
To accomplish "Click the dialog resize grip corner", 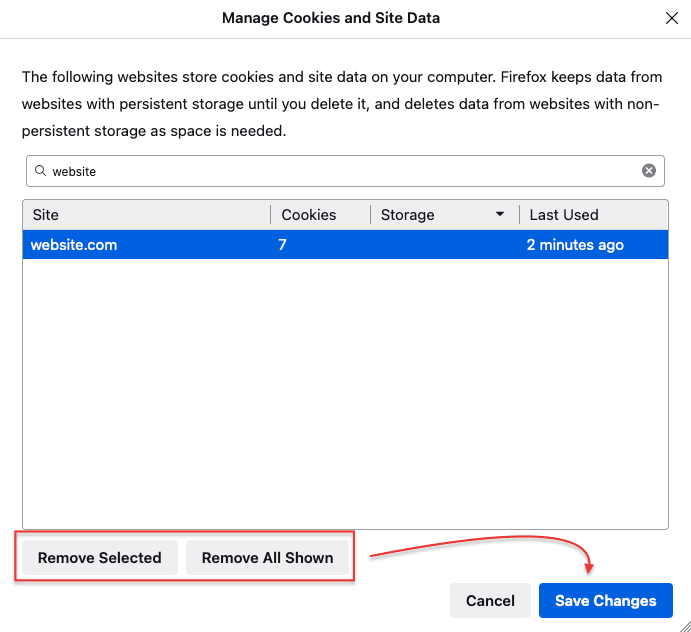I will pyautogui.click(x=686, y=627).
